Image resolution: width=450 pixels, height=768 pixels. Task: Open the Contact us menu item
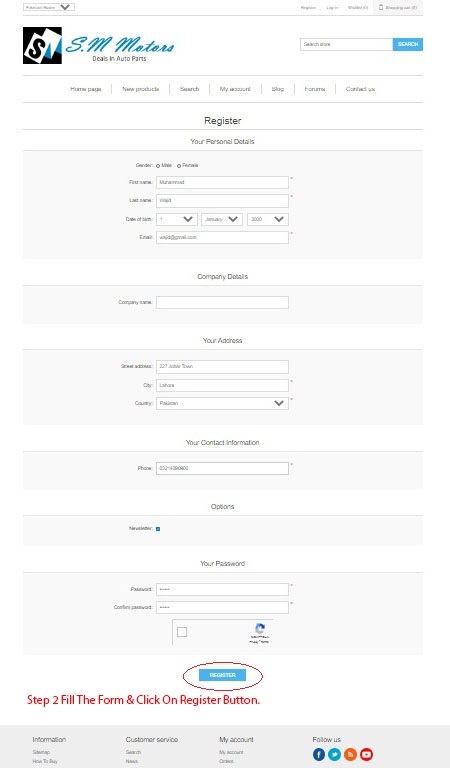[360, 89]
